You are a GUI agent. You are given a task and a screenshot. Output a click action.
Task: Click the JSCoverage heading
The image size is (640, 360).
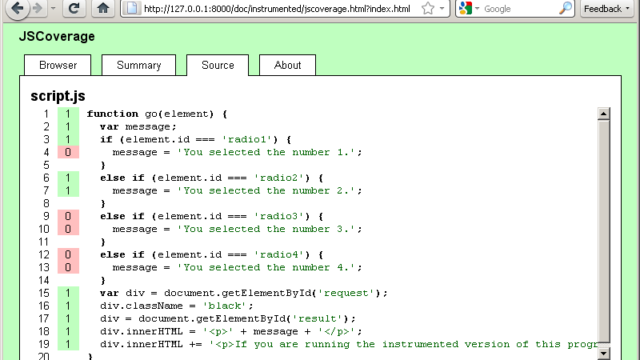pyautogui.click(x=57, y=36)
